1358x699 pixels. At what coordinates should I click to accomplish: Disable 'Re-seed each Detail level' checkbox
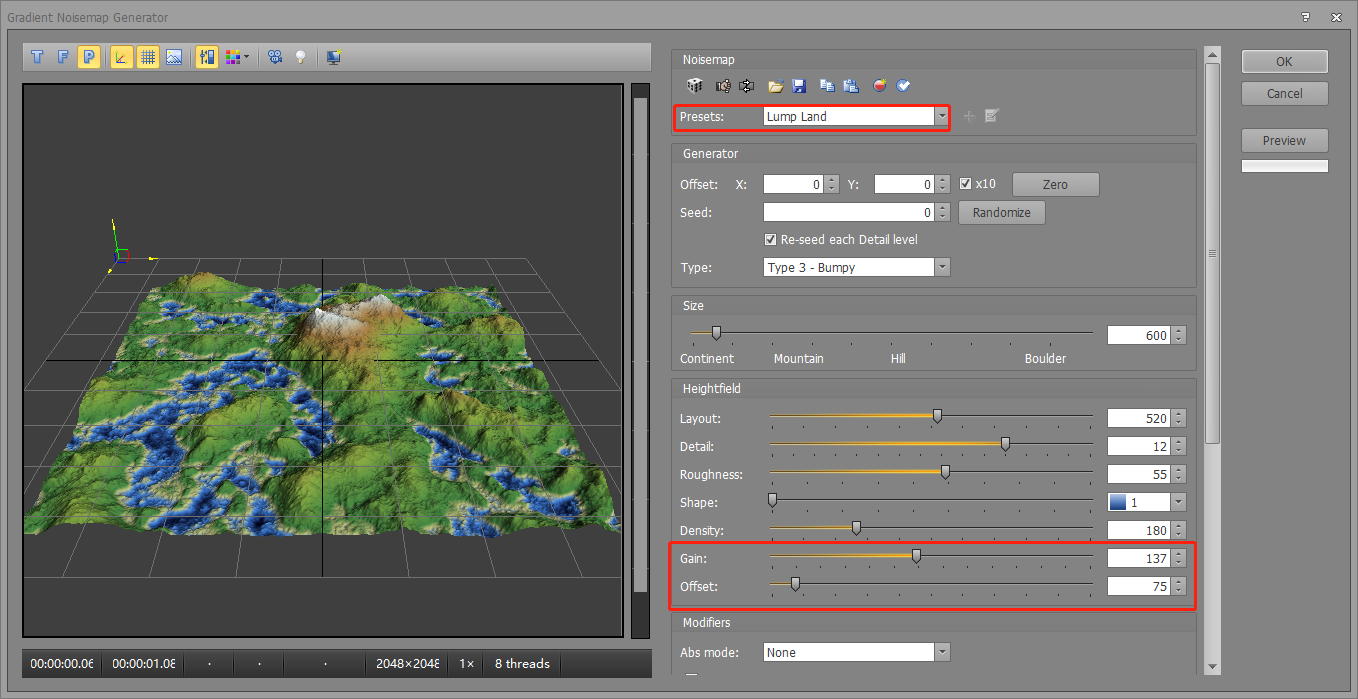click(x=770, y=240)
